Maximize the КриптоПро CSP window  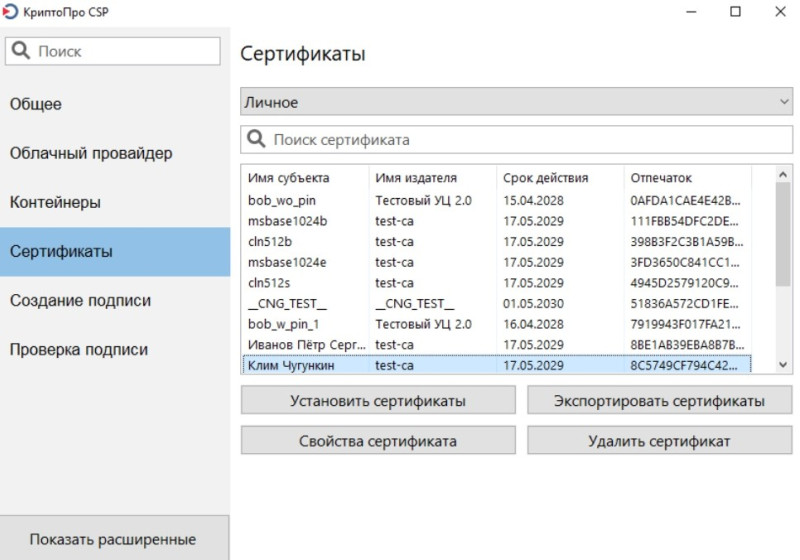click(x=735, y=11)
